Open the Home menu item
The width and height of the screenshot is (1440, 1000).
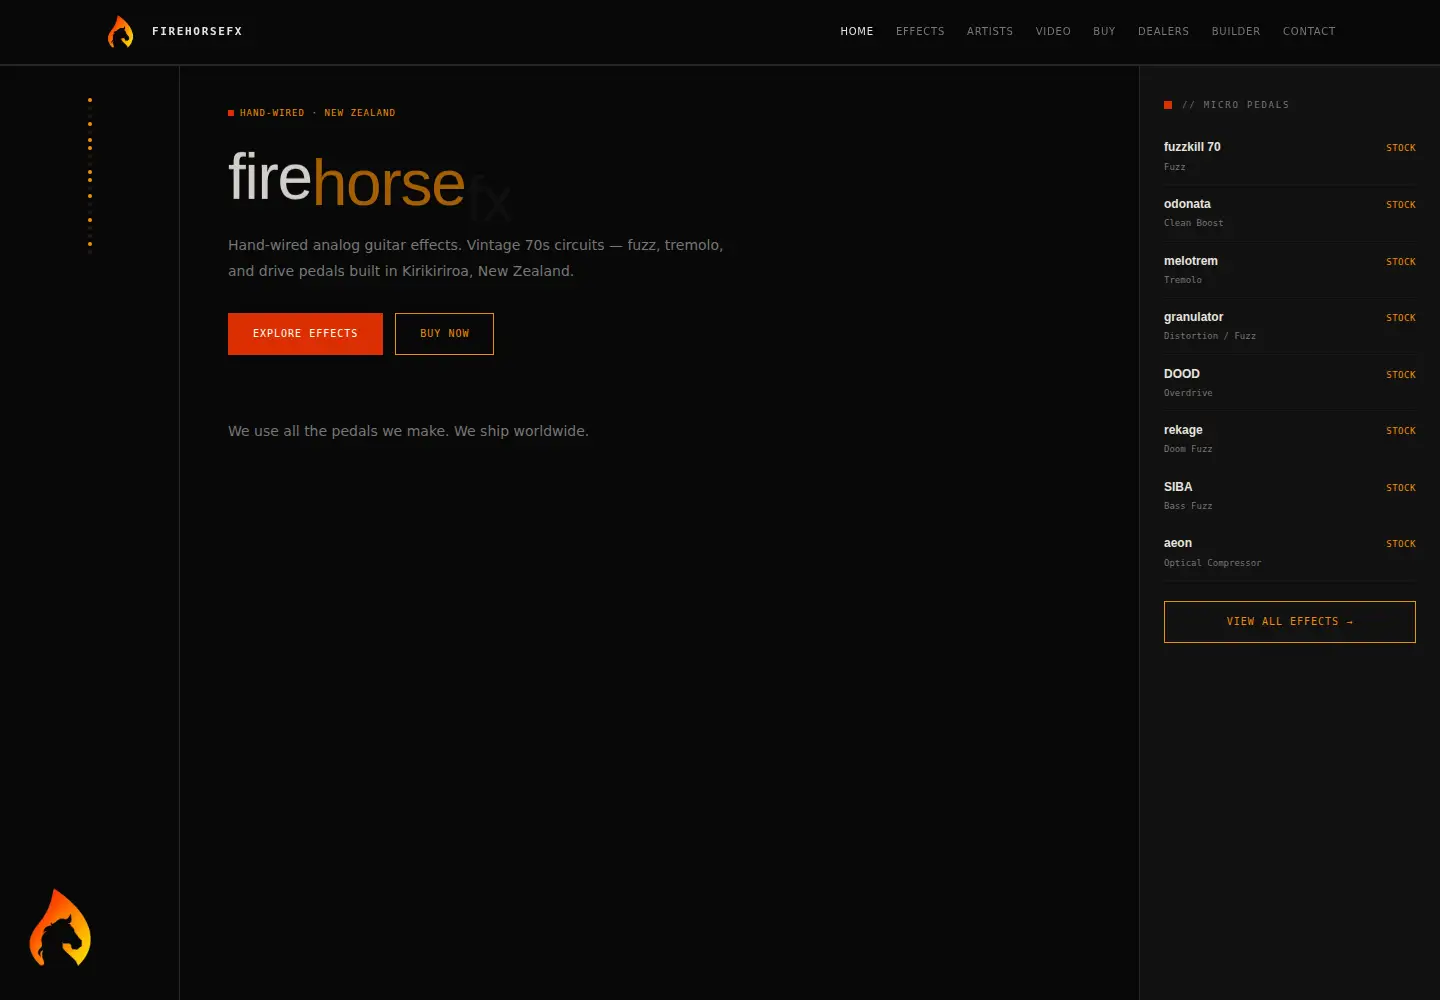(857, 32)
